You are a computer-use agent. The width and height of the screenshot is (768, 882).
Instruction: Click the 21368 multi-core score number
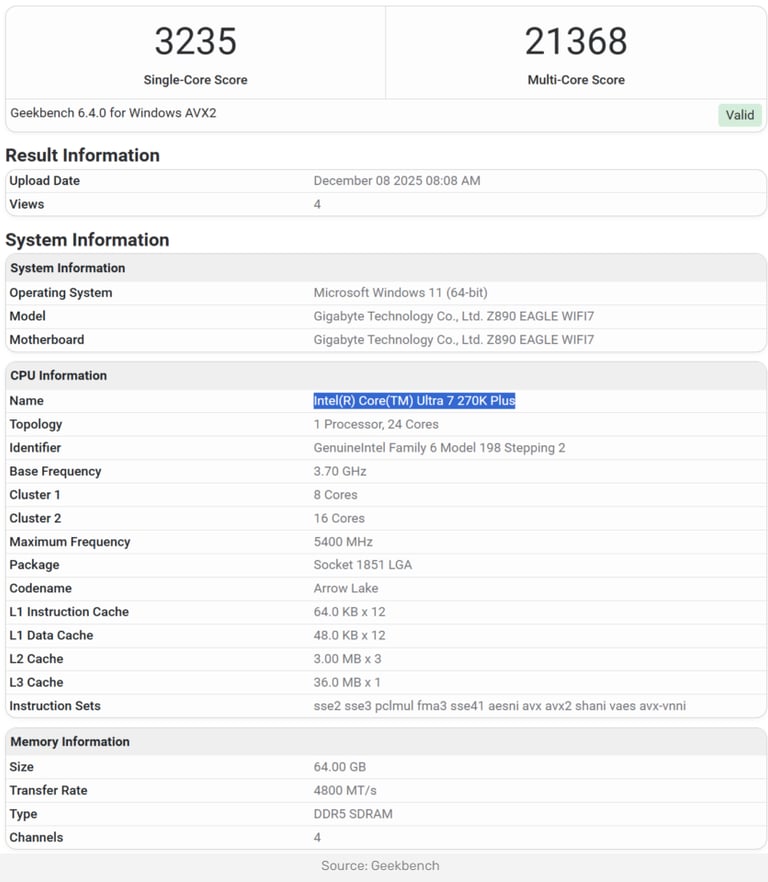pyautogui.click(x=576, y=42)
